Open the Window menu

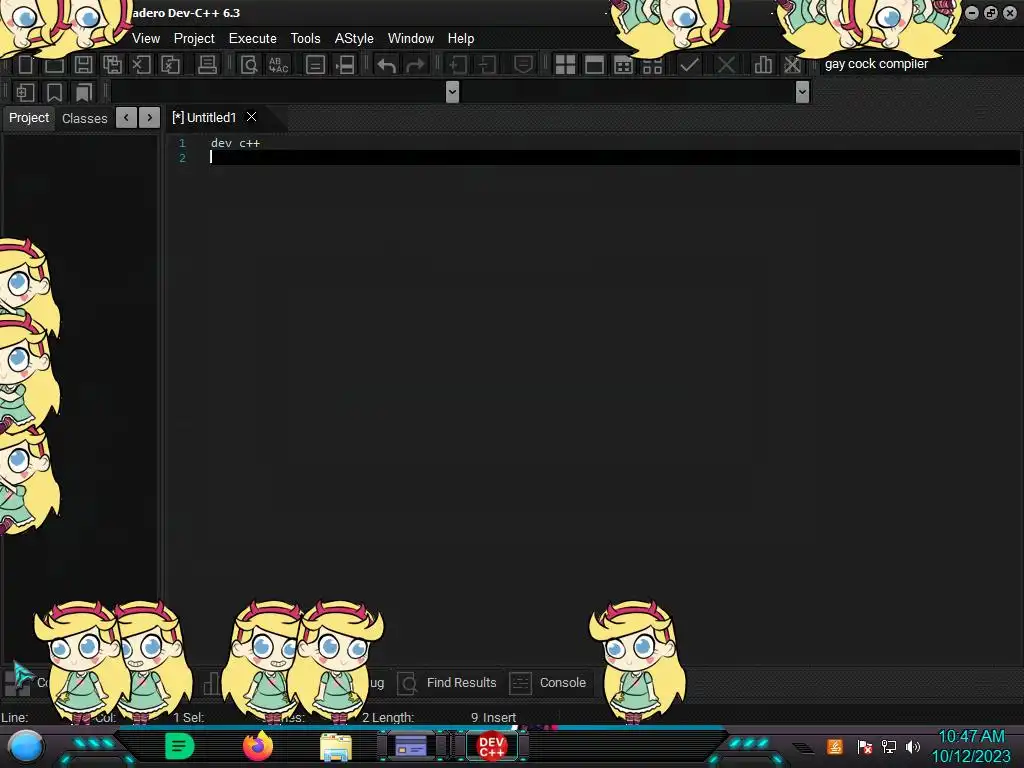[411, 39]
